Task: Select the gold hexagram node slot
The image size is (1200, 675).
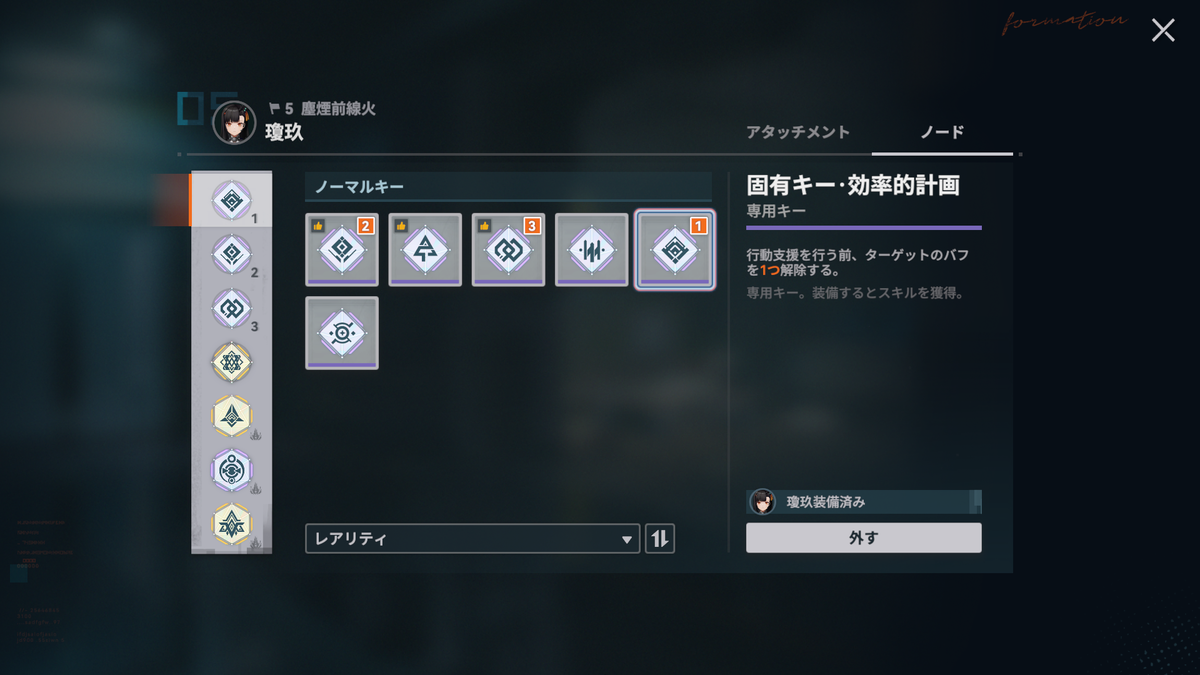Action: (231, 362)
